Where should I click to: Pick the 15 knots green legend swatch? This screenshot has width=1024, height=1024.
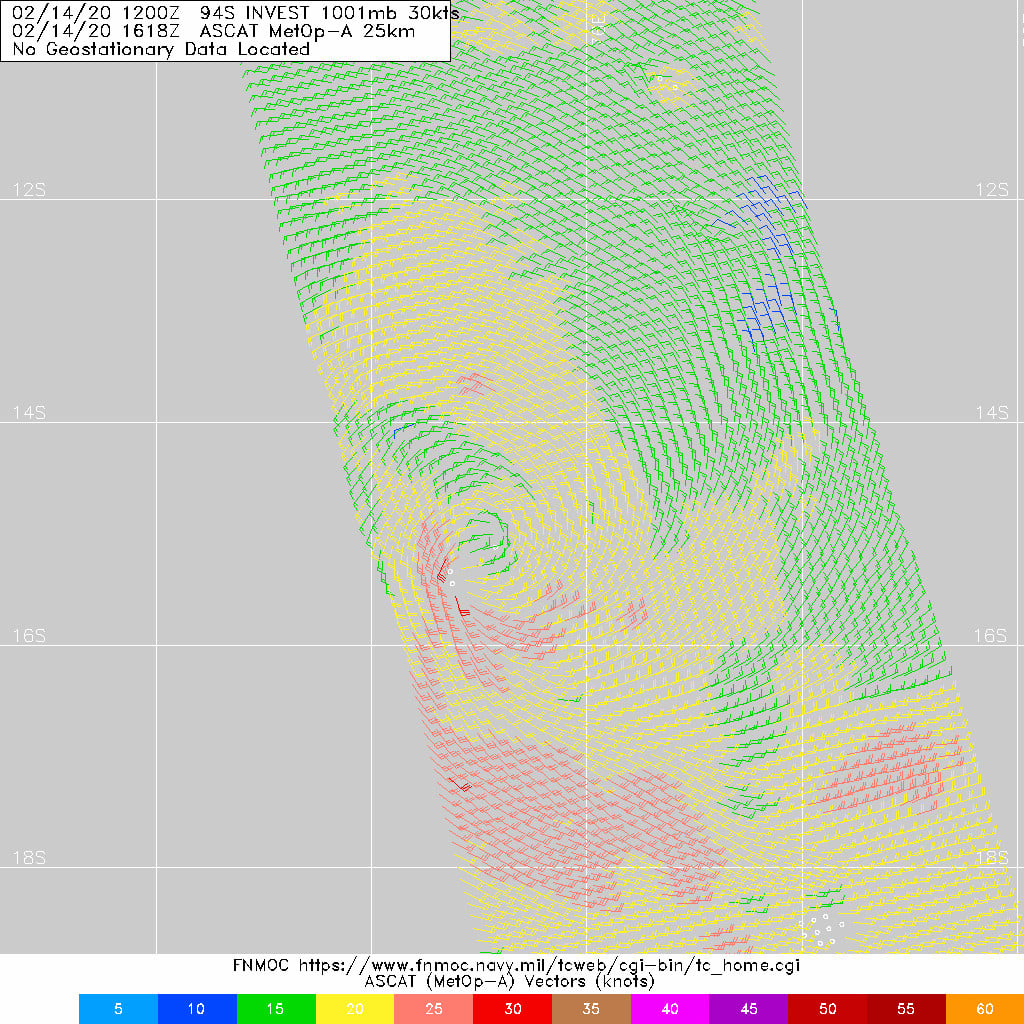coord(276,1009)
